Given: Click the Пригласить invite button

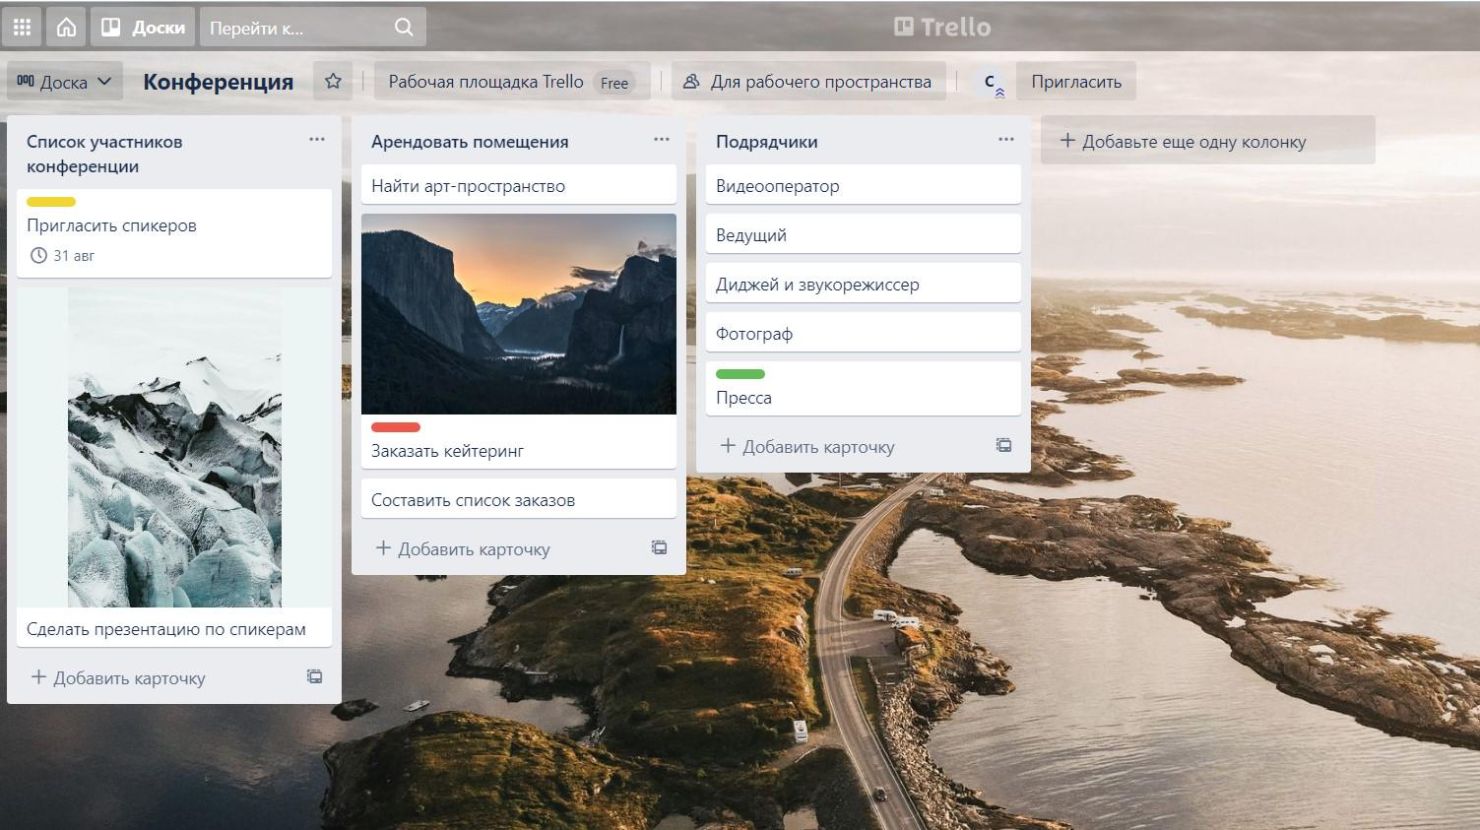Looking at the screenshot, I should 1076,82.
